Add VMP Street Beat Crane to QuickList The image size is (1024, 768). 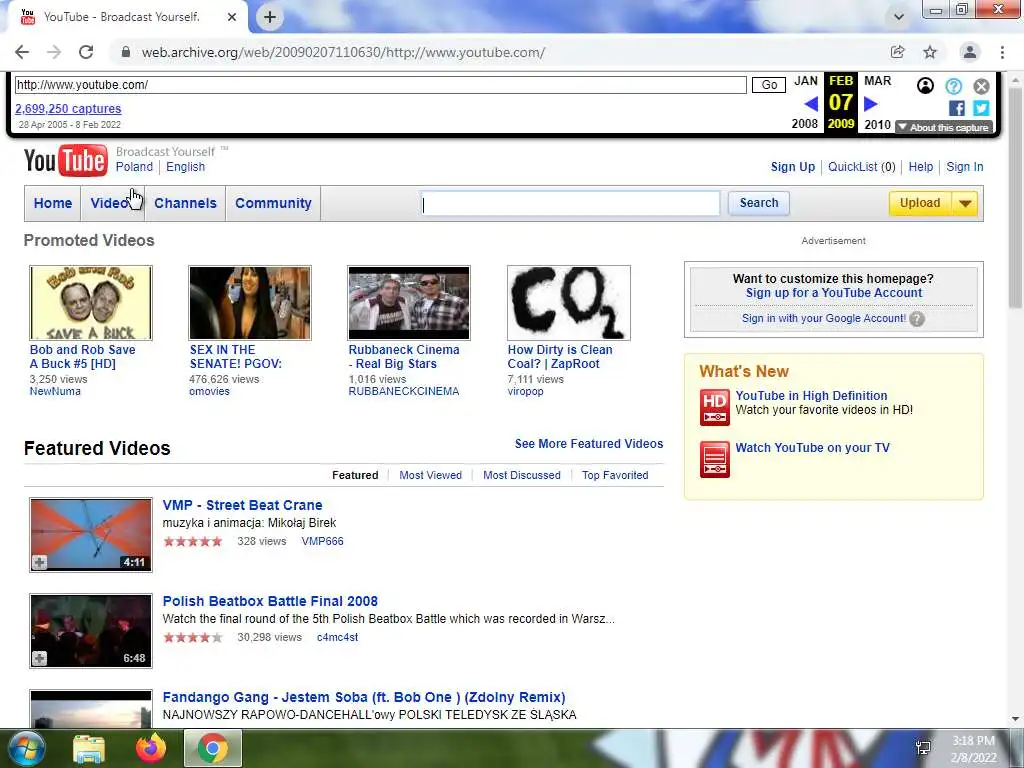coord(39,562)
